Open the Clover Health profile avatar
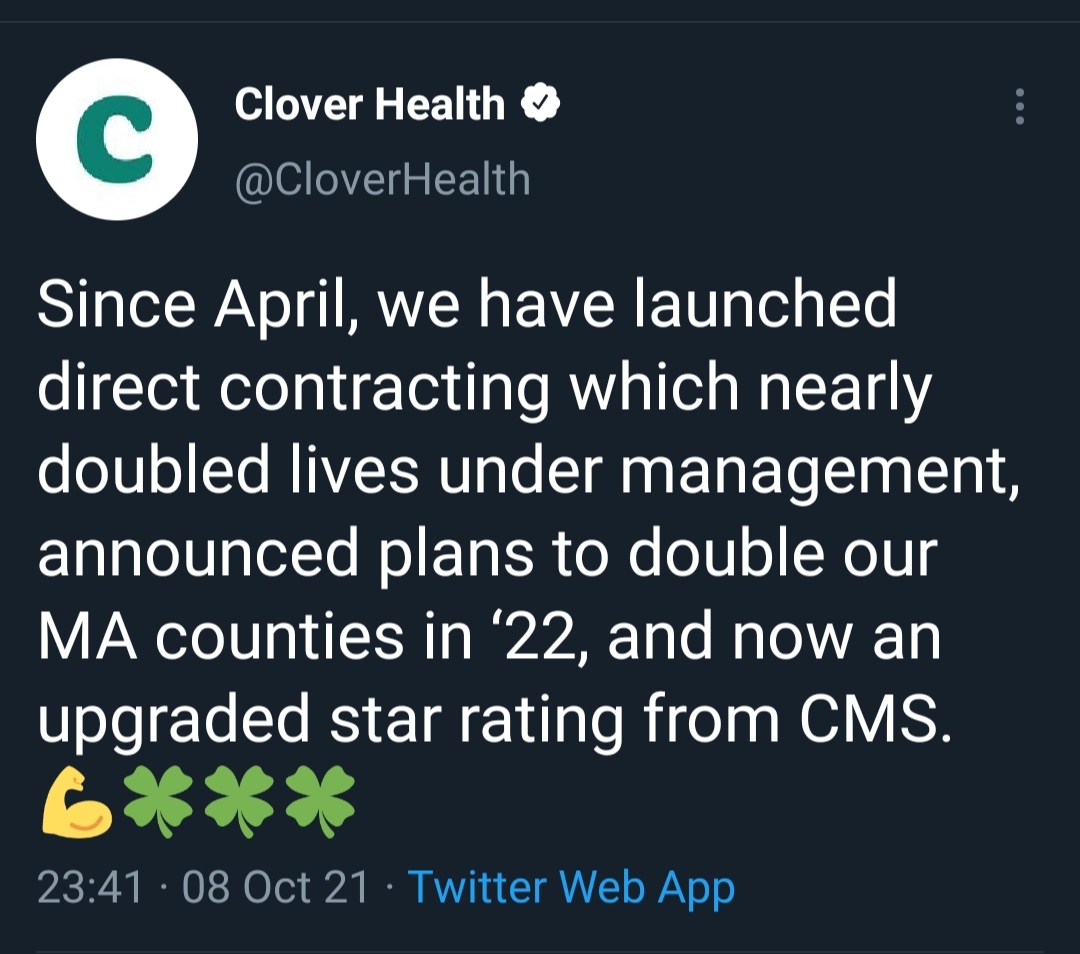1080x954 pixels. point(116,139)
